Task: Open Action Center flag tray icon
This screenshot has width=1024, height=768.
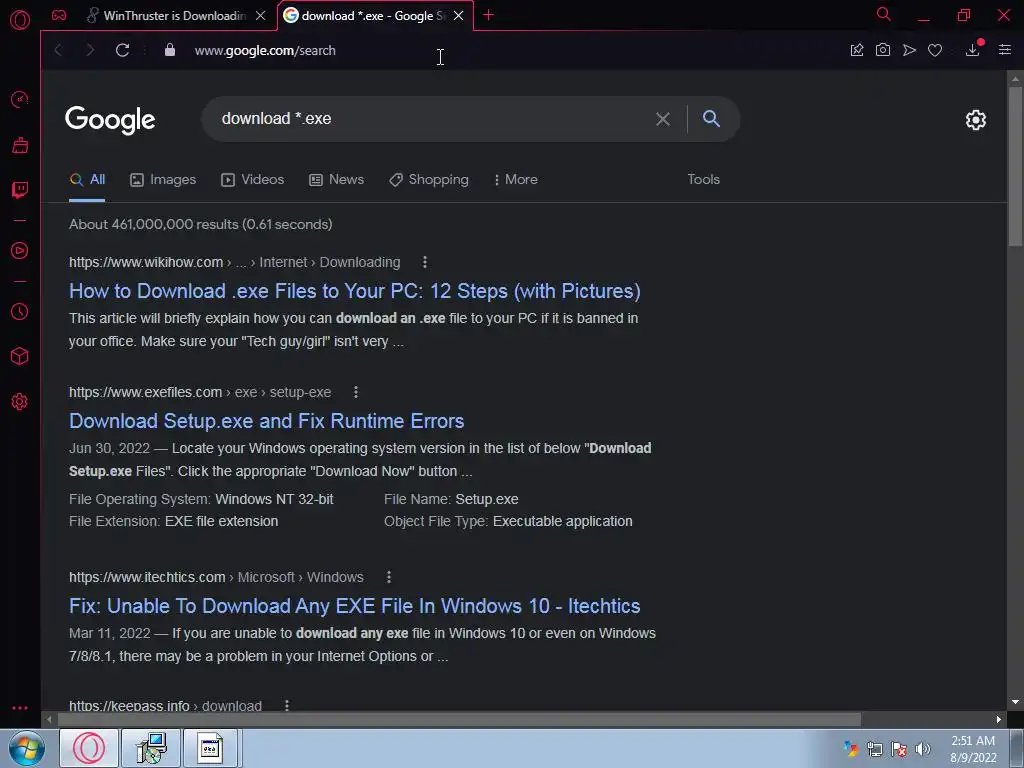Action: point(899,749)
